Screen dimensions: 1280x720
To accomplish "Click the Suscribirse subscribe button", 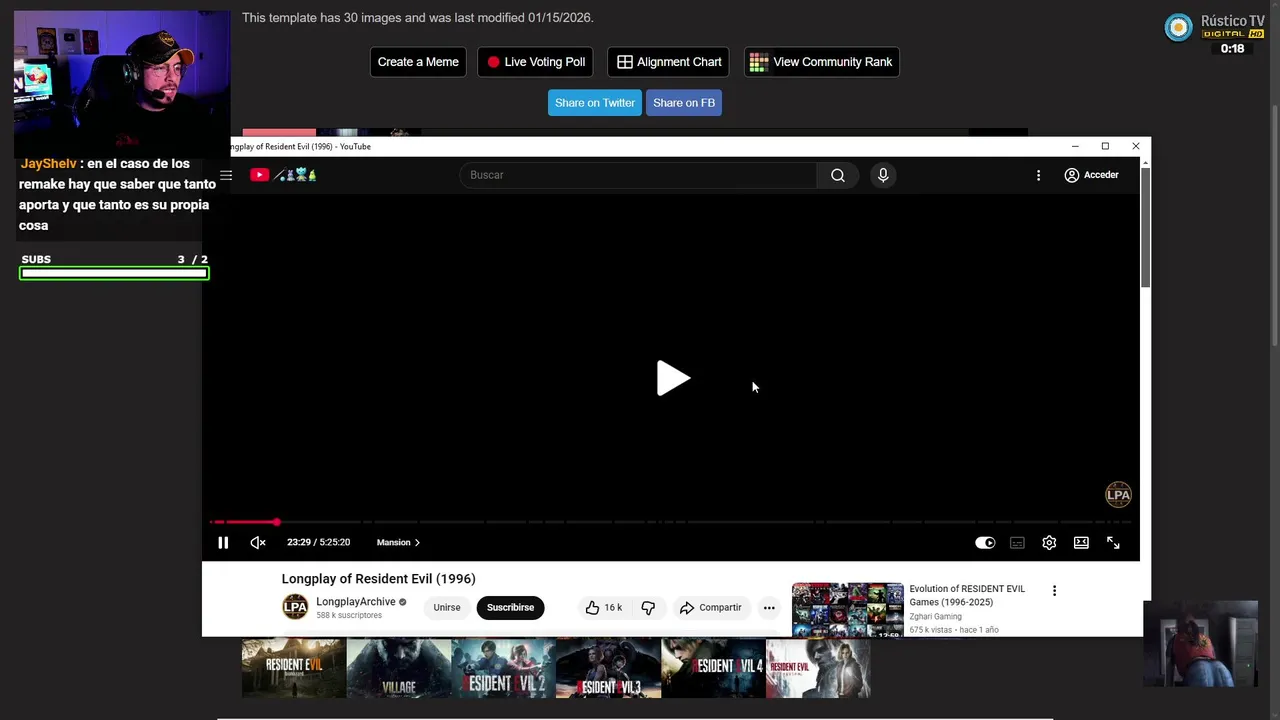I will (x=510, y=607).
